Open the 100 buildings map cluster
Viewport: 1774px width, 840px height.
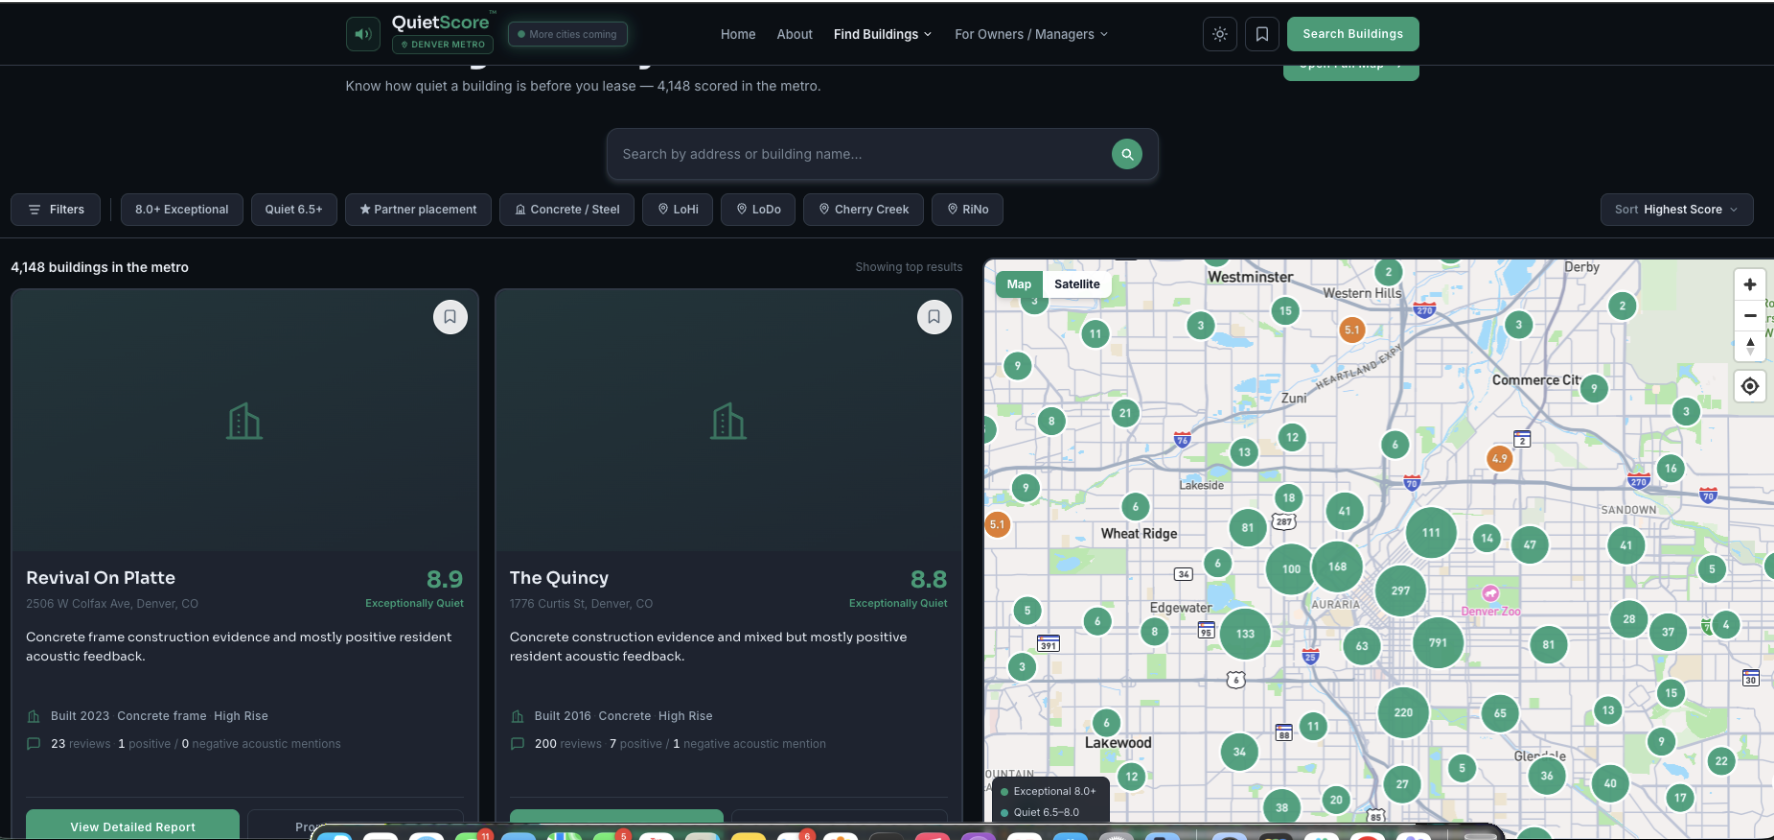1292,569
